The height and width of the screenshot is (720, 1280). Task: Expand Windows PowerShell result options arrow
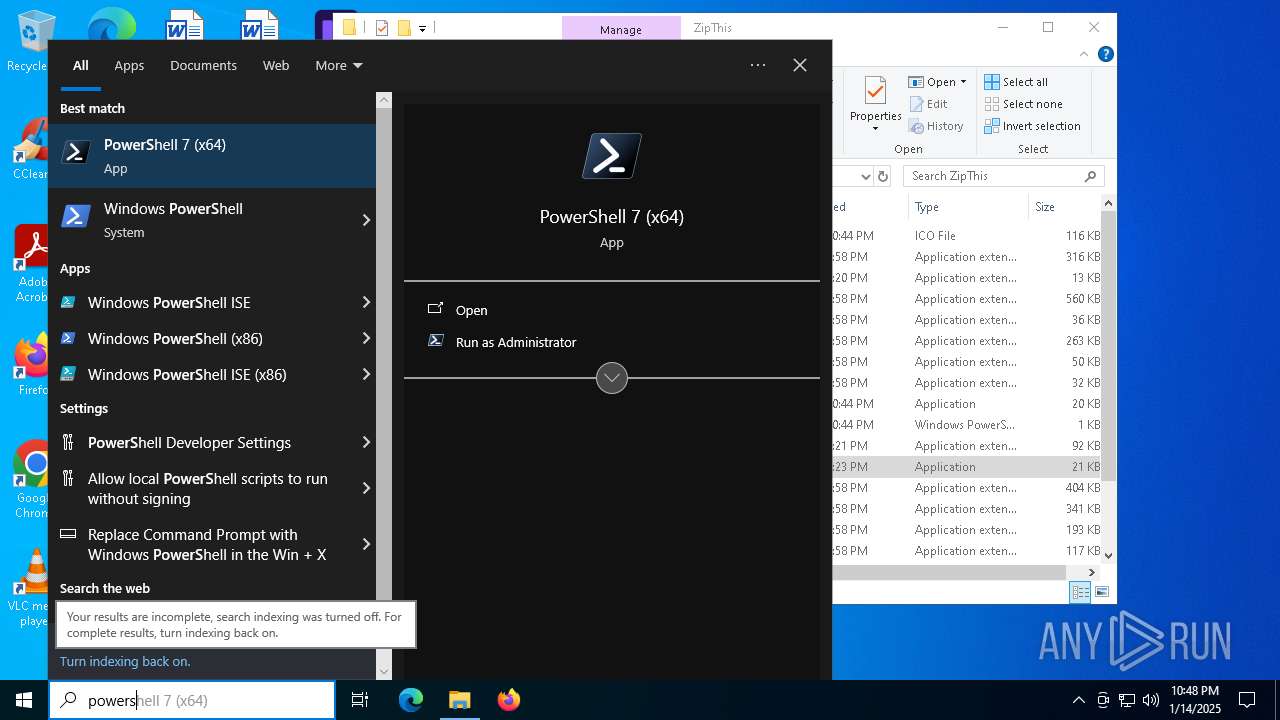click(366, 220)
